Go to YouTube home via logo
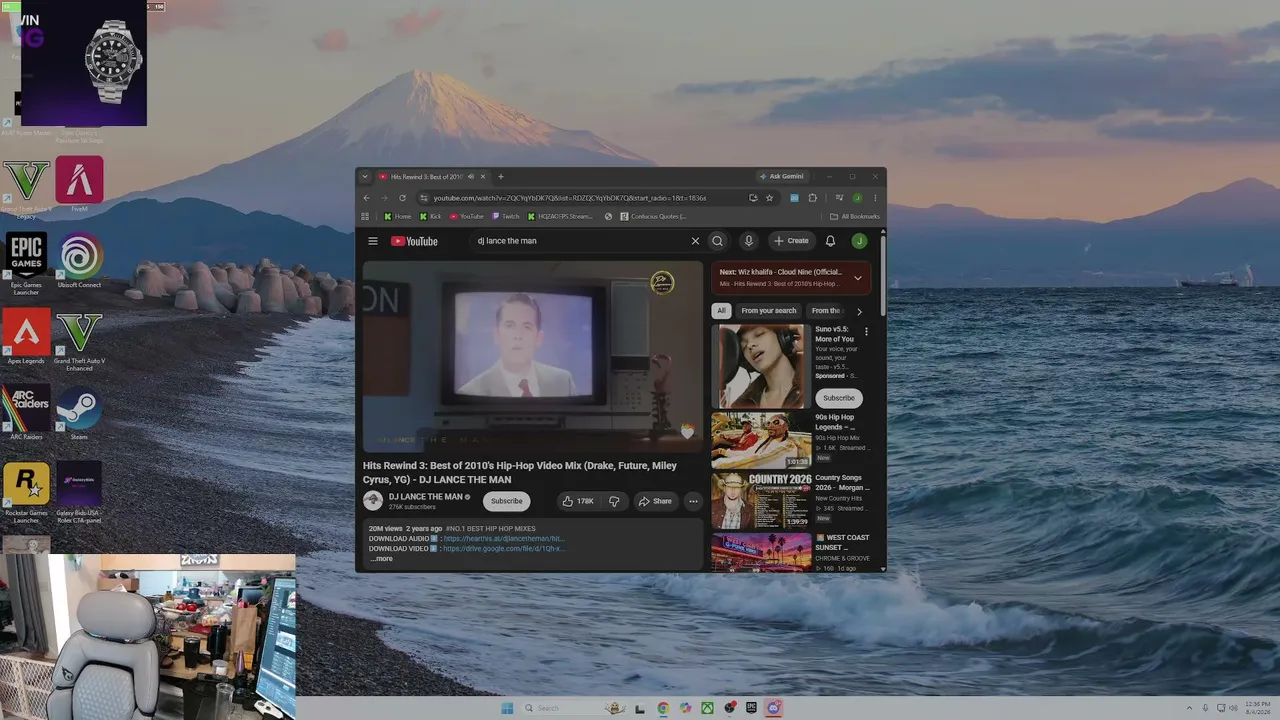 (x=414, y=241)
